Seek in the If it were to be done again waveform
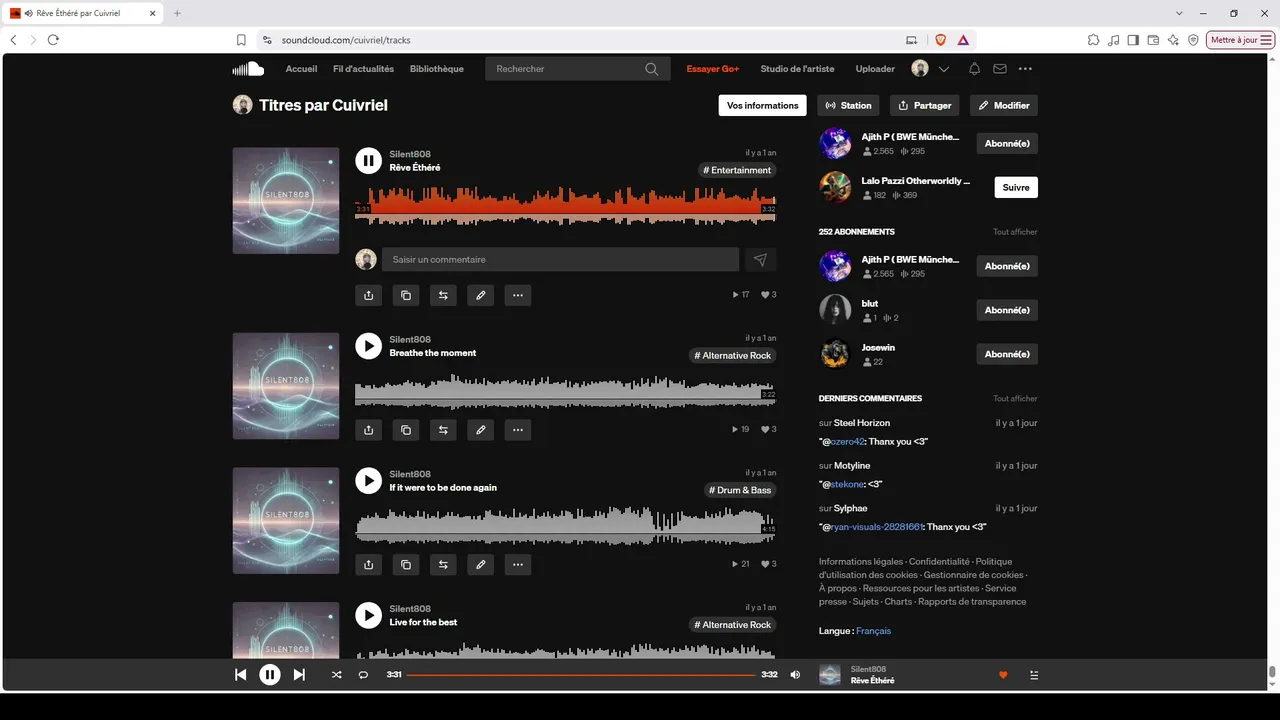Image resolution: width=1280 pixels, height=720 pixels. [x=566, y=526]
